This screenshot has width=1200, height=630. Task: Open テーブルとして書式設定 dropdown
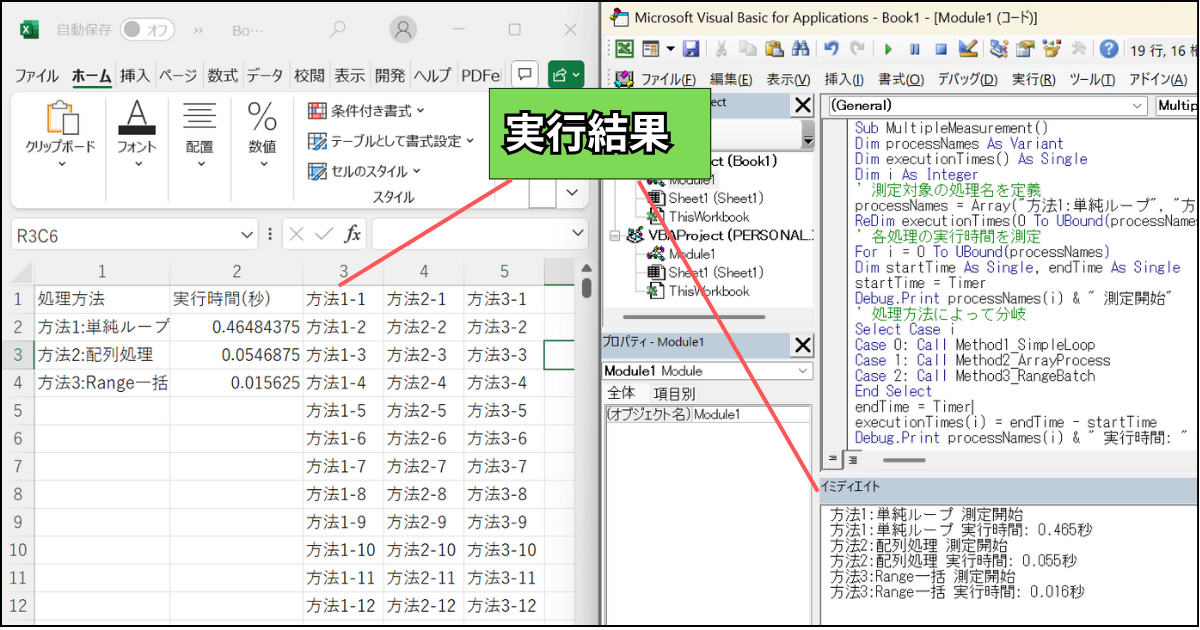pyautogui.click(x=391, y=141)
